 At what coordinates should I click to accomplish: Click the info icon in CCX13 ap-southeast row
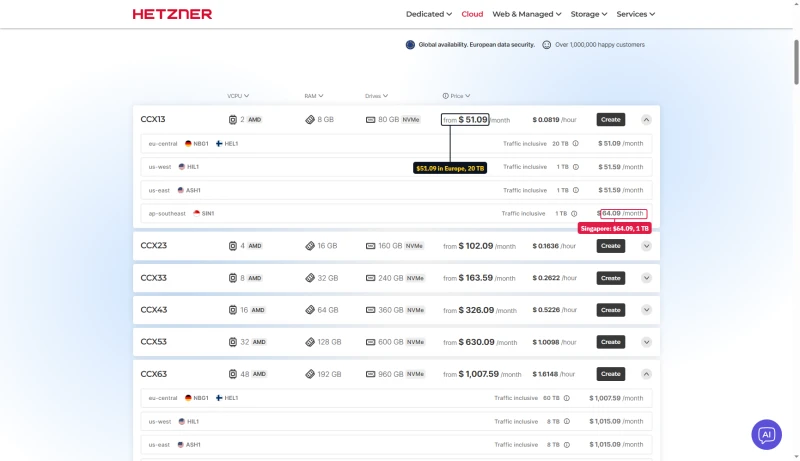click(574, 214)
